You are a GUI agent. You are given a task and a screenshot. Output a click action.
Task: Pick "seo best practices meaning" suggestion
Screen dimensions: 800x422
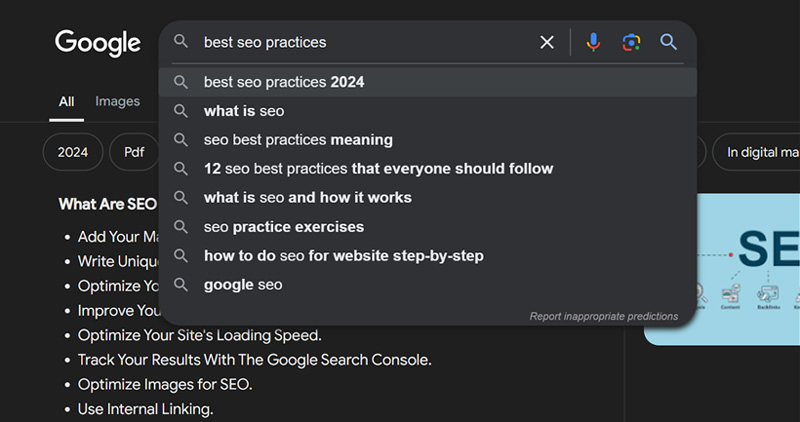point(298,140)
